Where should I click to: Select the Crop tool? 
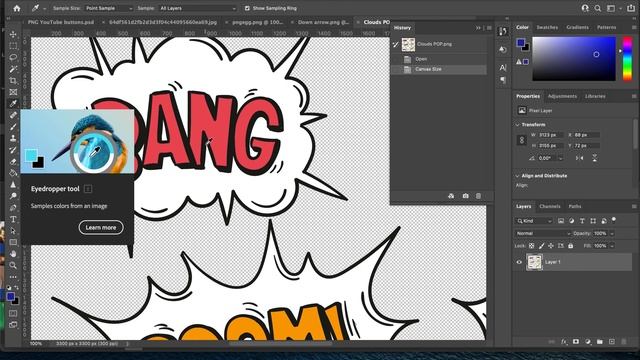click(x=13, y=80)
